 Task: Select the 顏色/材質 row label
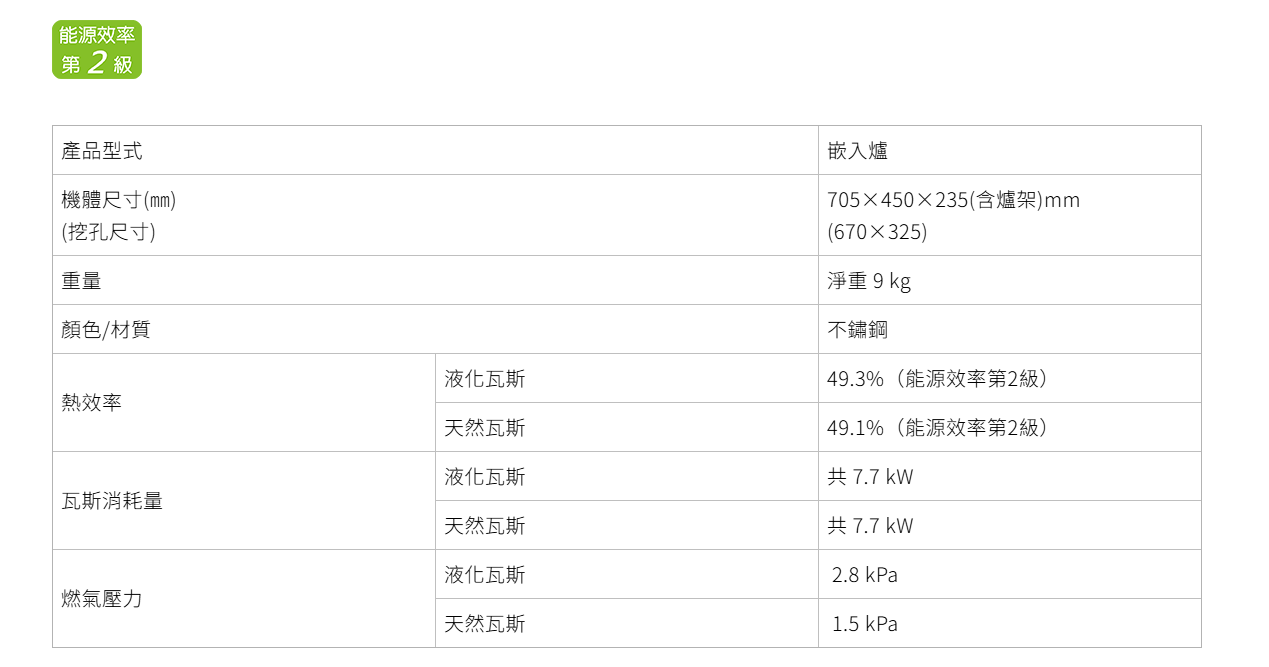click(x=435, y=329)
